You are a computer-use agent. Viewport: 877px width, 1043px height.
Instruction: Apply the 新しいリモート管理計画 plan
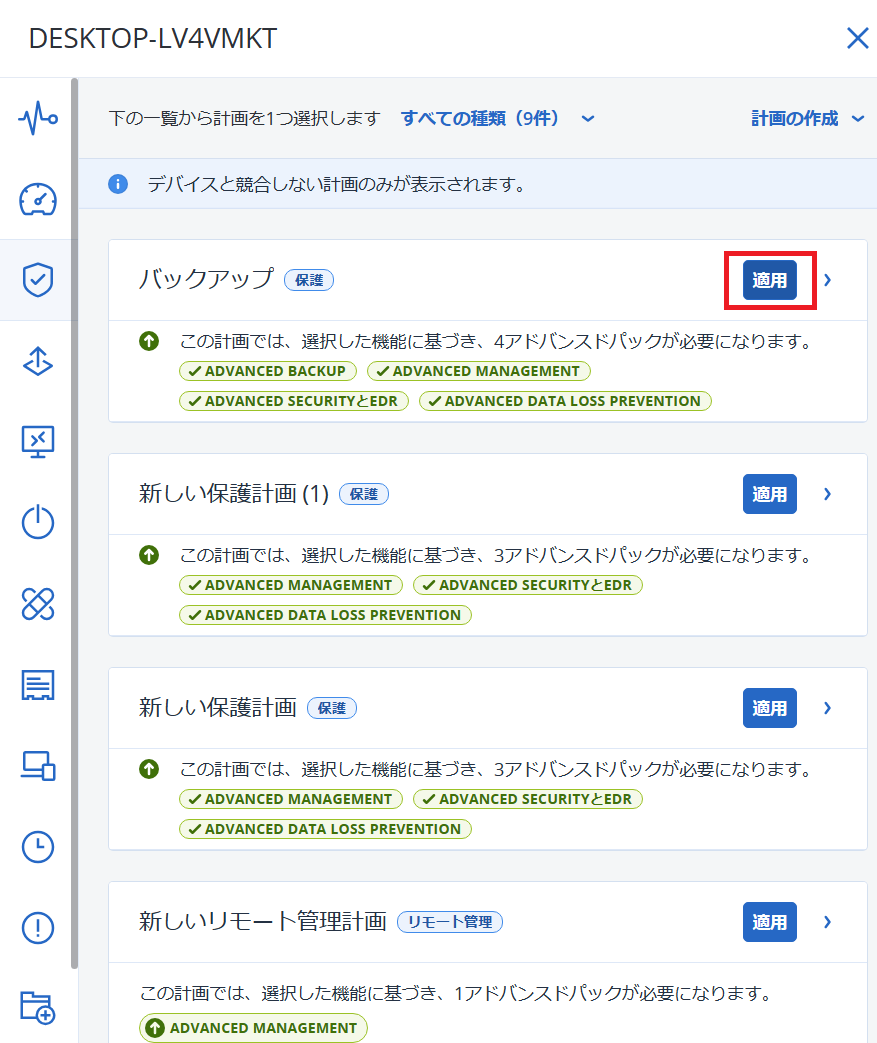[x=770, y=922]
